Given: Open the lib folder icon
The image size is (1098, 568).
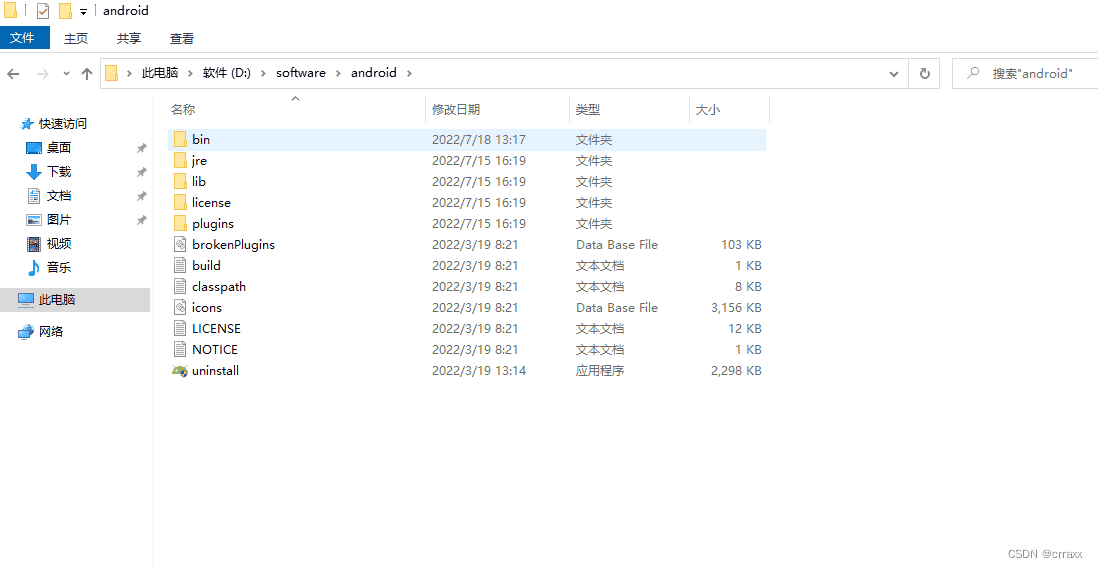Looking at the screenshot, I should click(x=180, y=181).
